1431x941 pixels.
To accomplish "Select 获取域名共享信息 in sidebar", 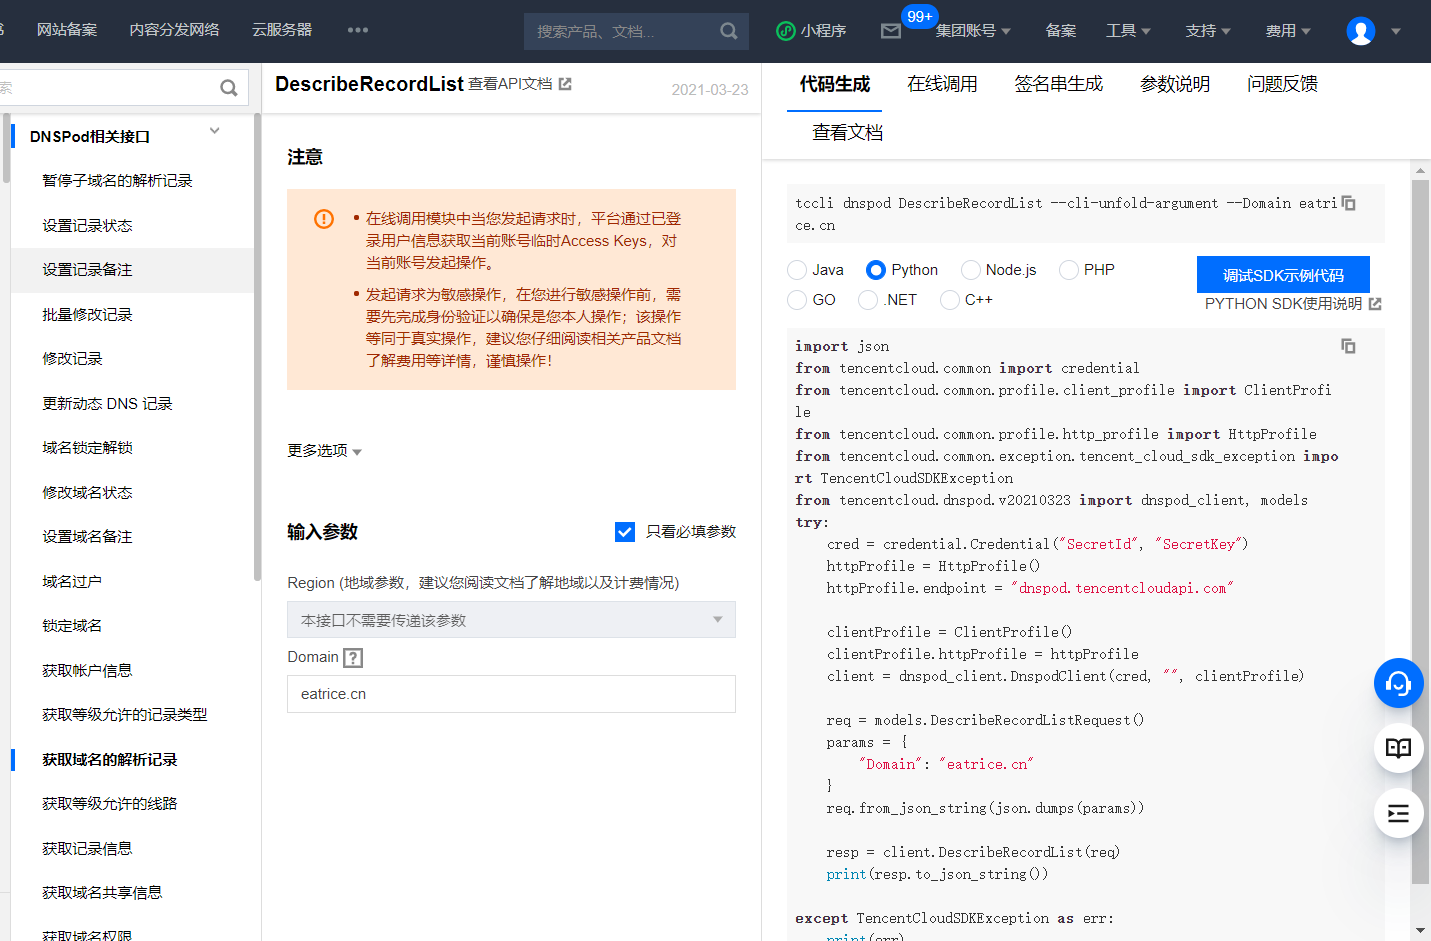I will (102, 893).
